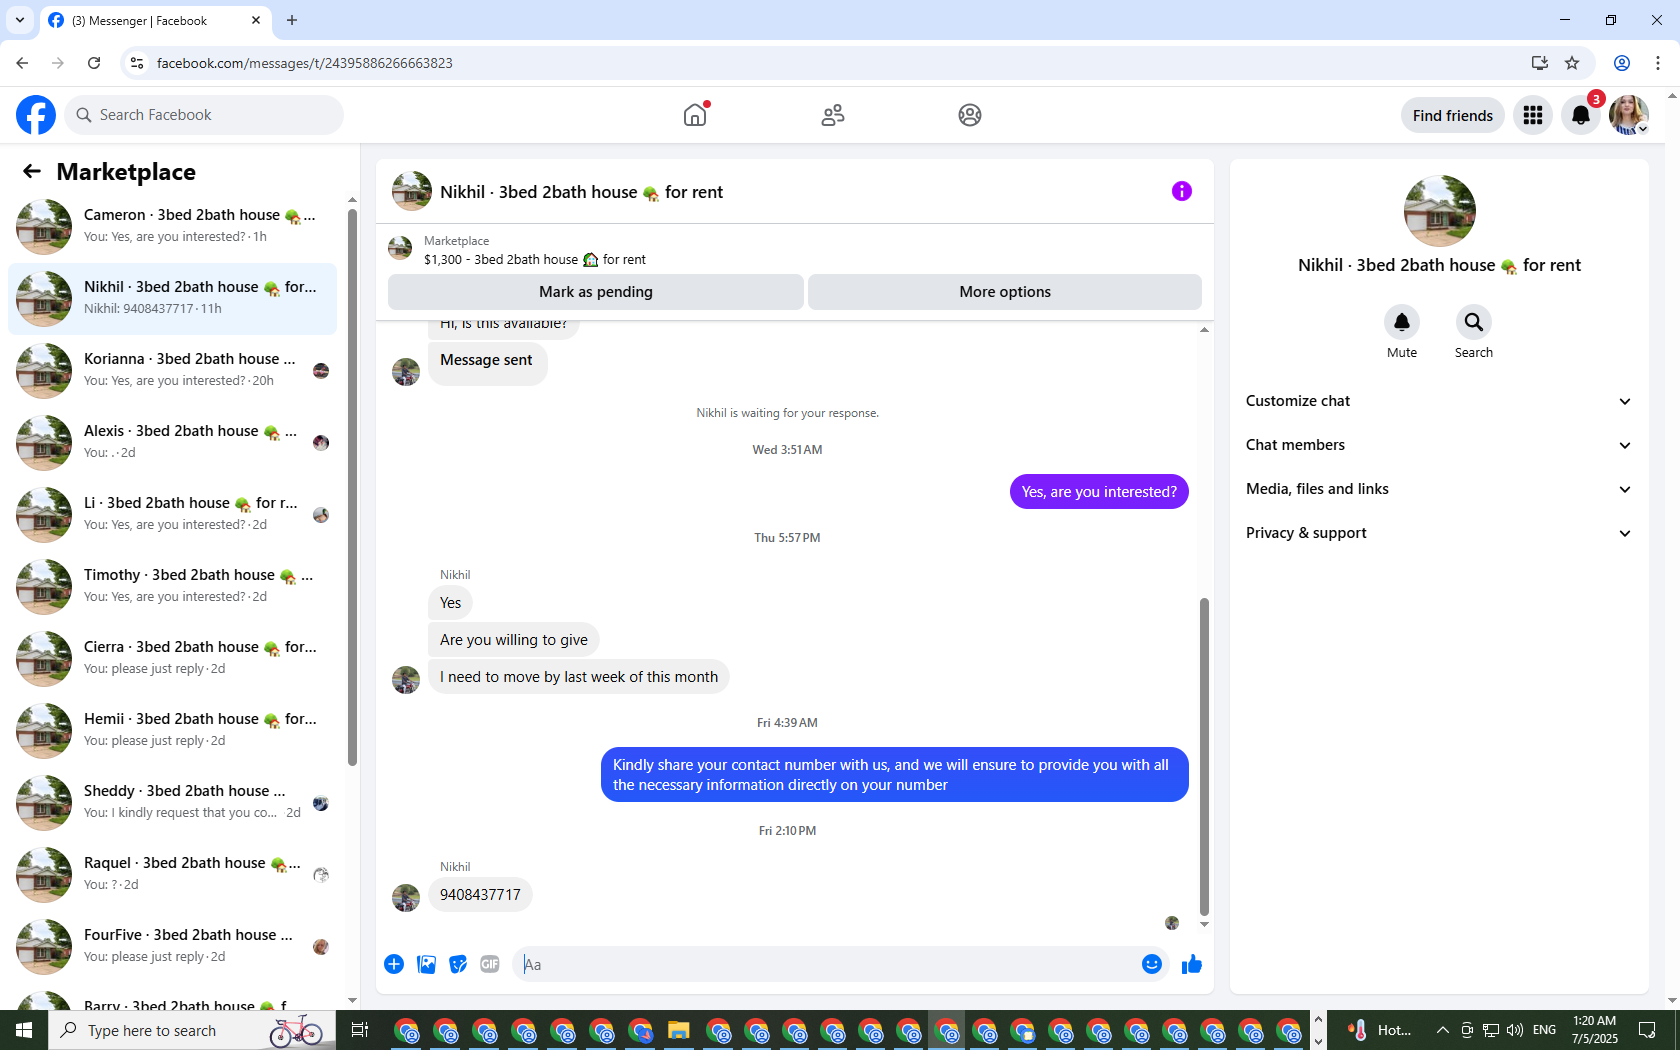Click the listing thumbnail in right panel
The height and width of the screenshot is (1050, 1680).
pos(1440,211)
